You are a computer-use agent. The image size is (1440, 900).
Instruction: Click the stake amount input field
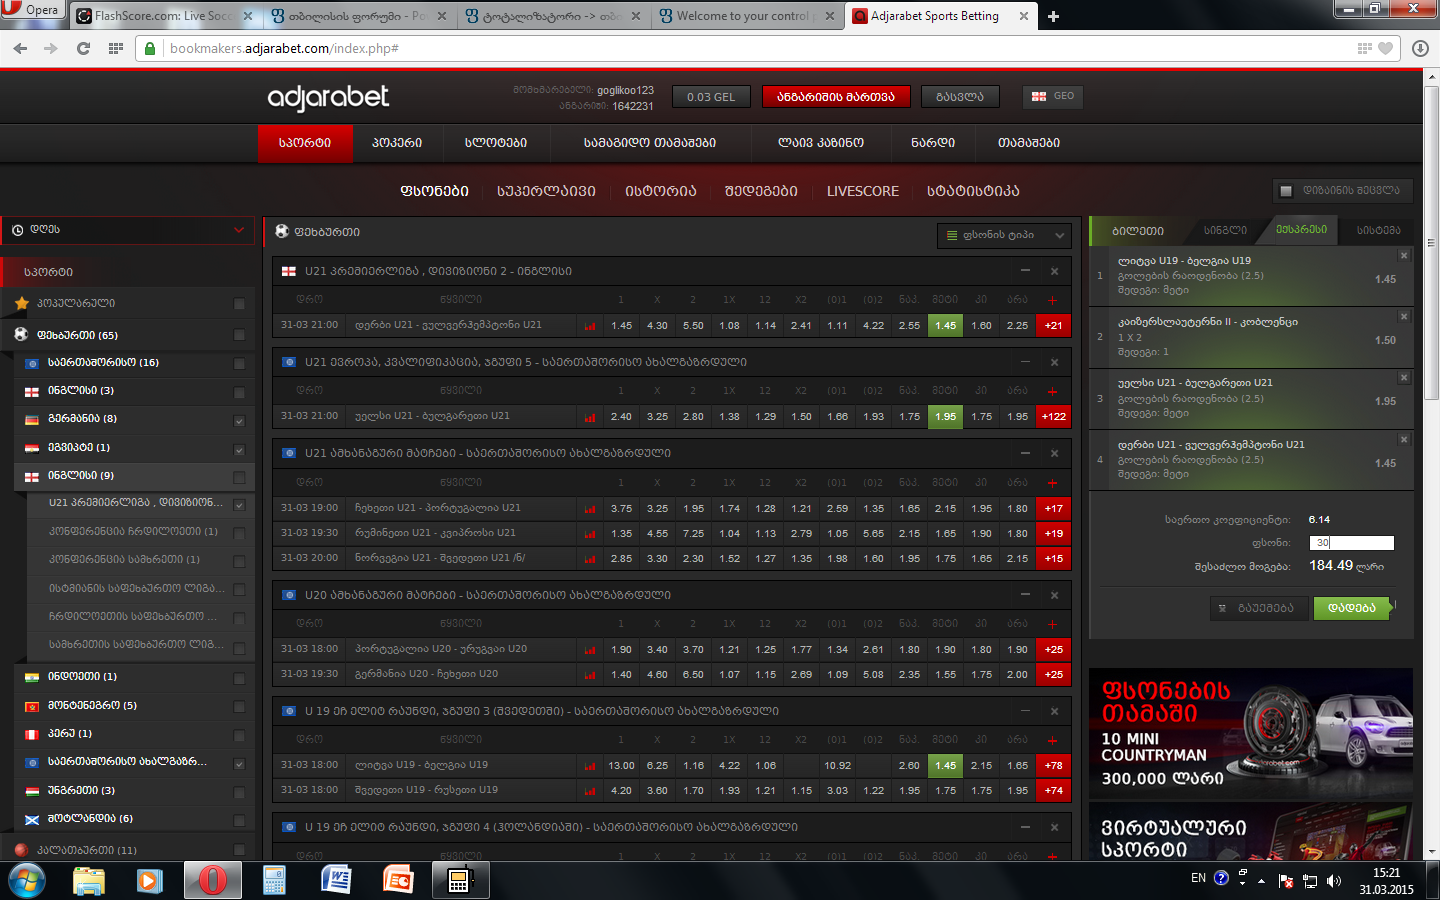pyautogui.click(x=1351, y=543)
